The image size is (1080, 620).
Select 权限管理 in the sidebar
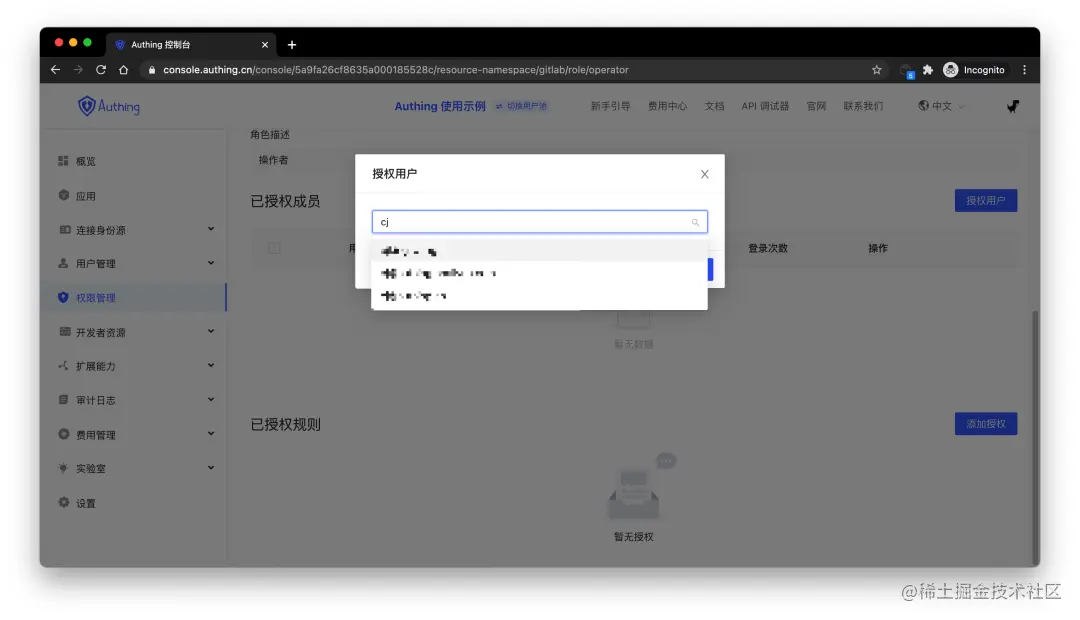click(135, 298)
